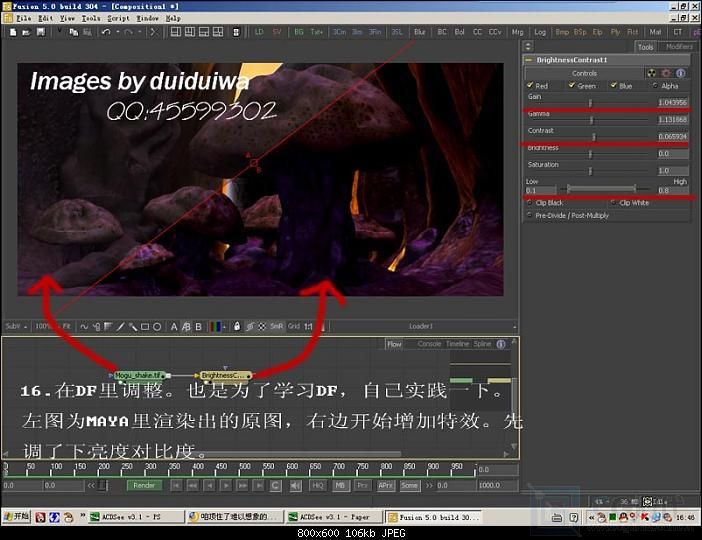Select the first view layout icon
The image size is (702, 540).
(x=176, y=32)
